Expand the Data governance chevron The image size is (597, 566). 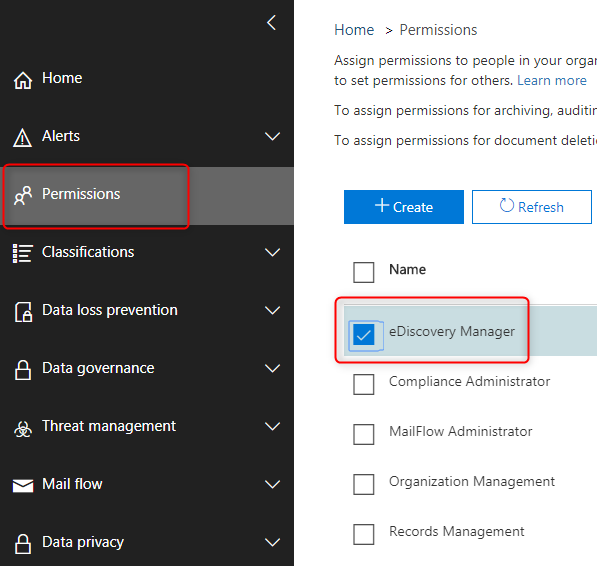click(272, 368)
